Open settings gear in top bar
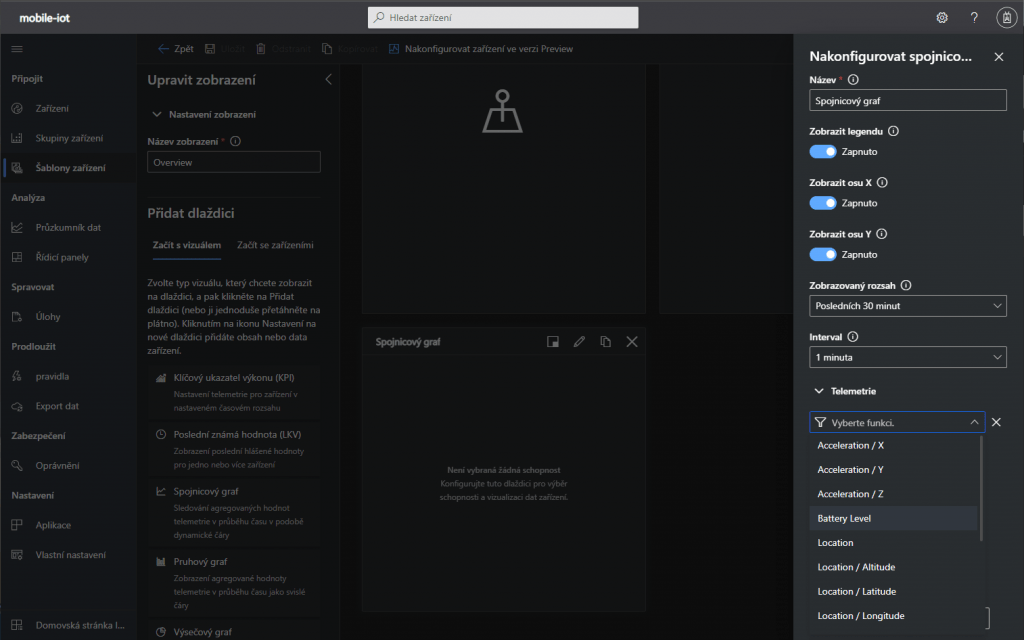The width and height of the screenshot is (1024, 640). (941, 18)
